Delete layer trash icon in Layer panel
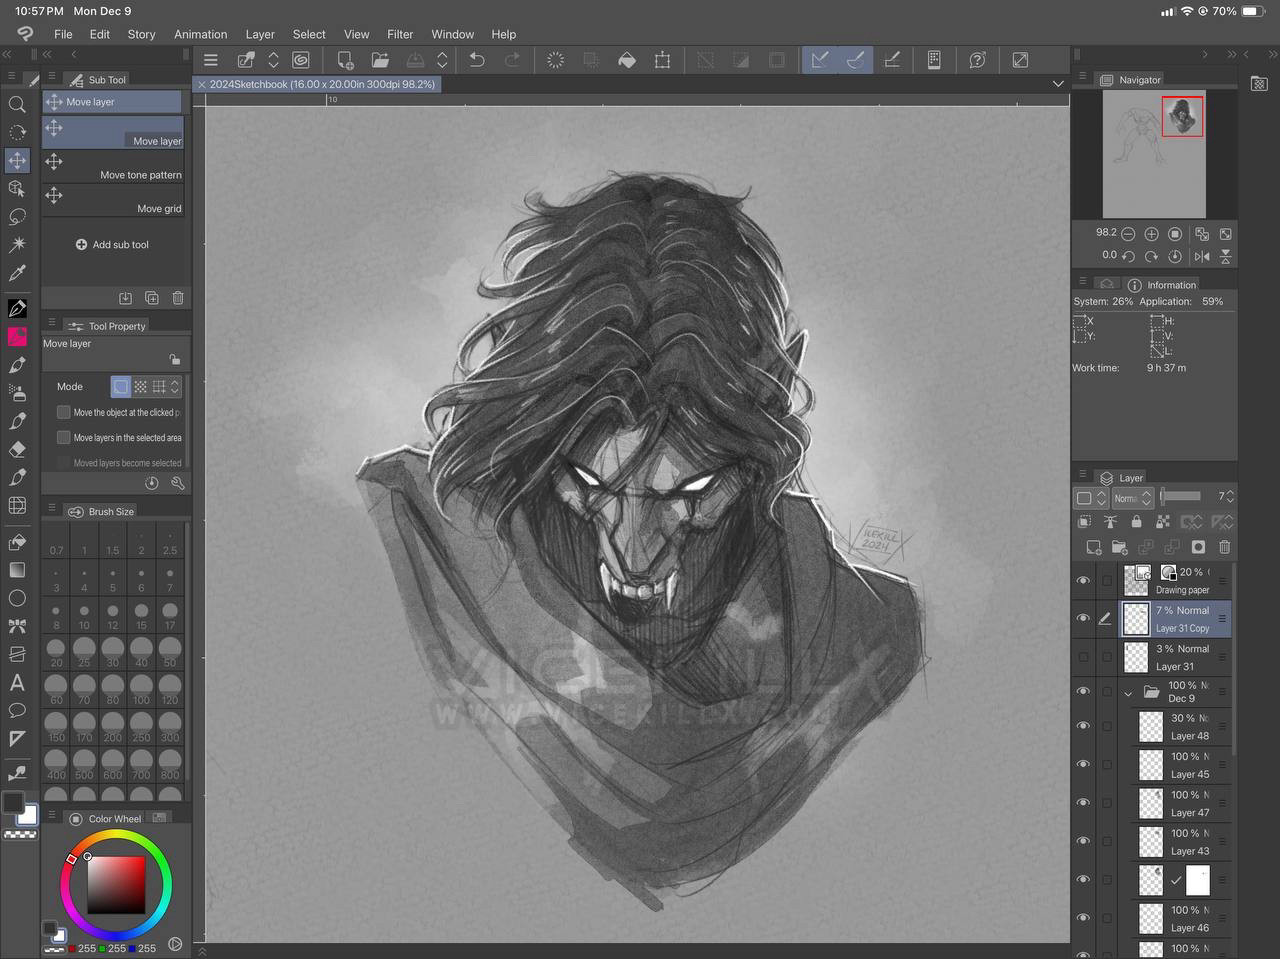The image size is (1280, 959). pos(1225,547)
